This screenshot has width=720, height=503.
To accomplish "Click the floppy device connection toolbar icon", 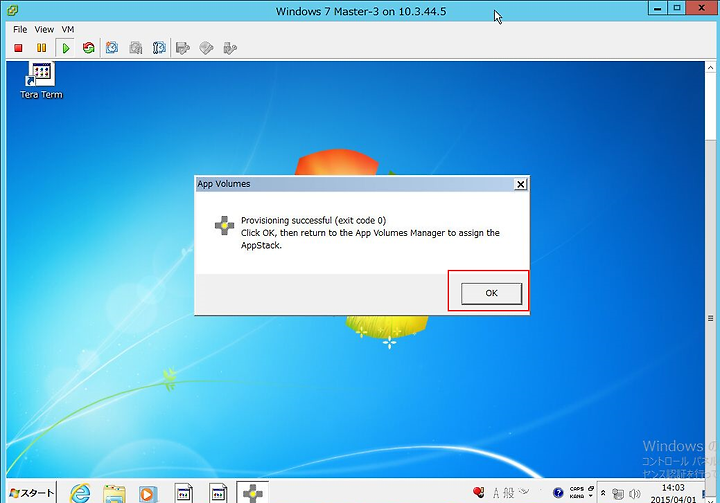I will pyautogui.click(x=183, y=48).
